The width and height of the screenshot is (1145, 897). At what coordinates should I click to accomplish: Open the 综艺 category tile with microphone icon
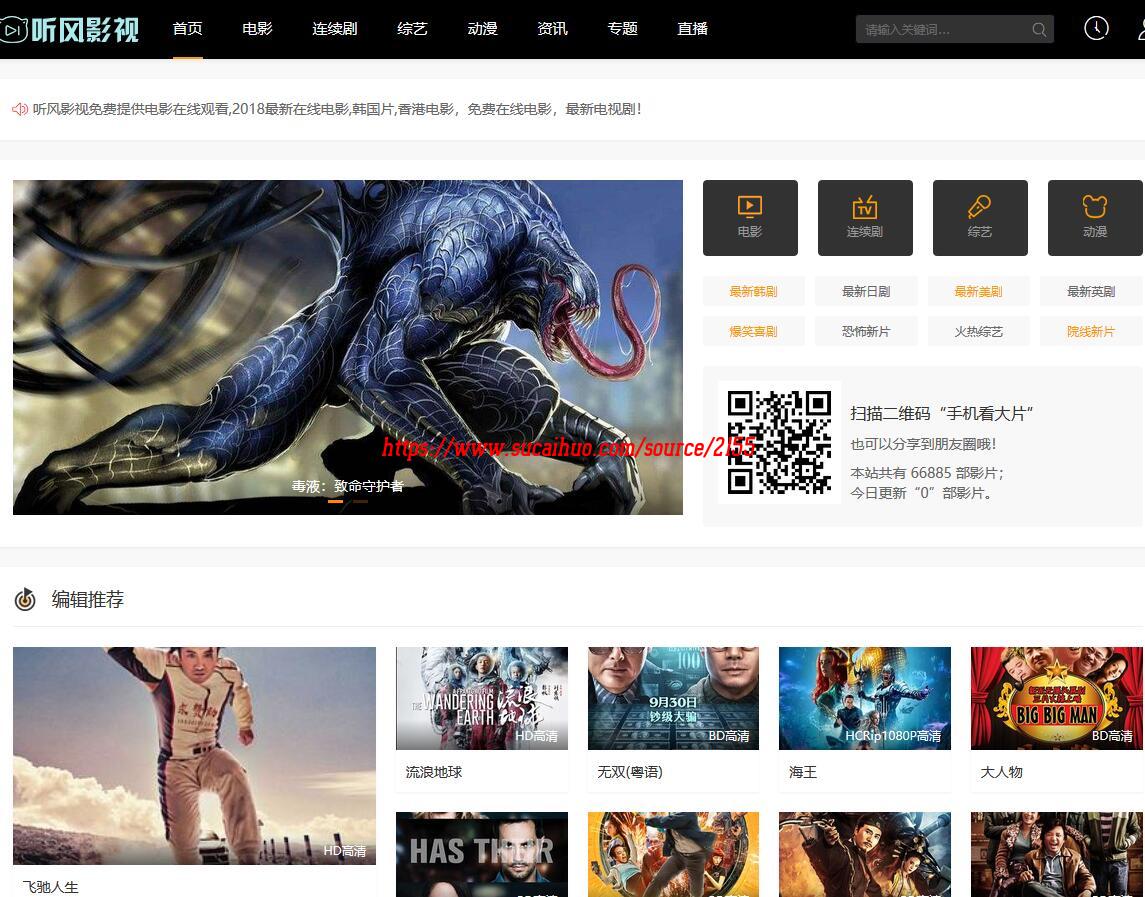pos(980,218)
